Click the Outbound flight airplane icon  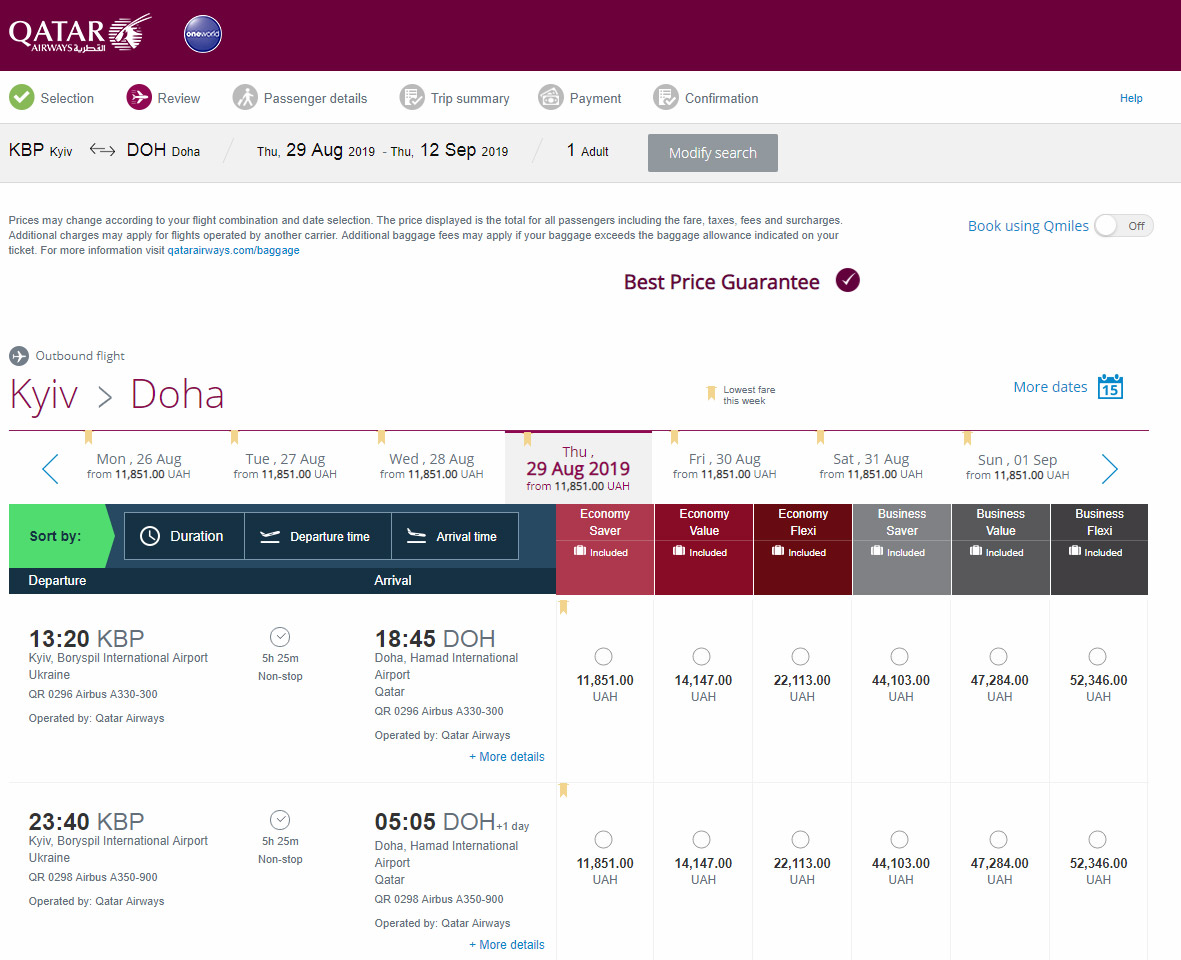click(x=19, y=355)
